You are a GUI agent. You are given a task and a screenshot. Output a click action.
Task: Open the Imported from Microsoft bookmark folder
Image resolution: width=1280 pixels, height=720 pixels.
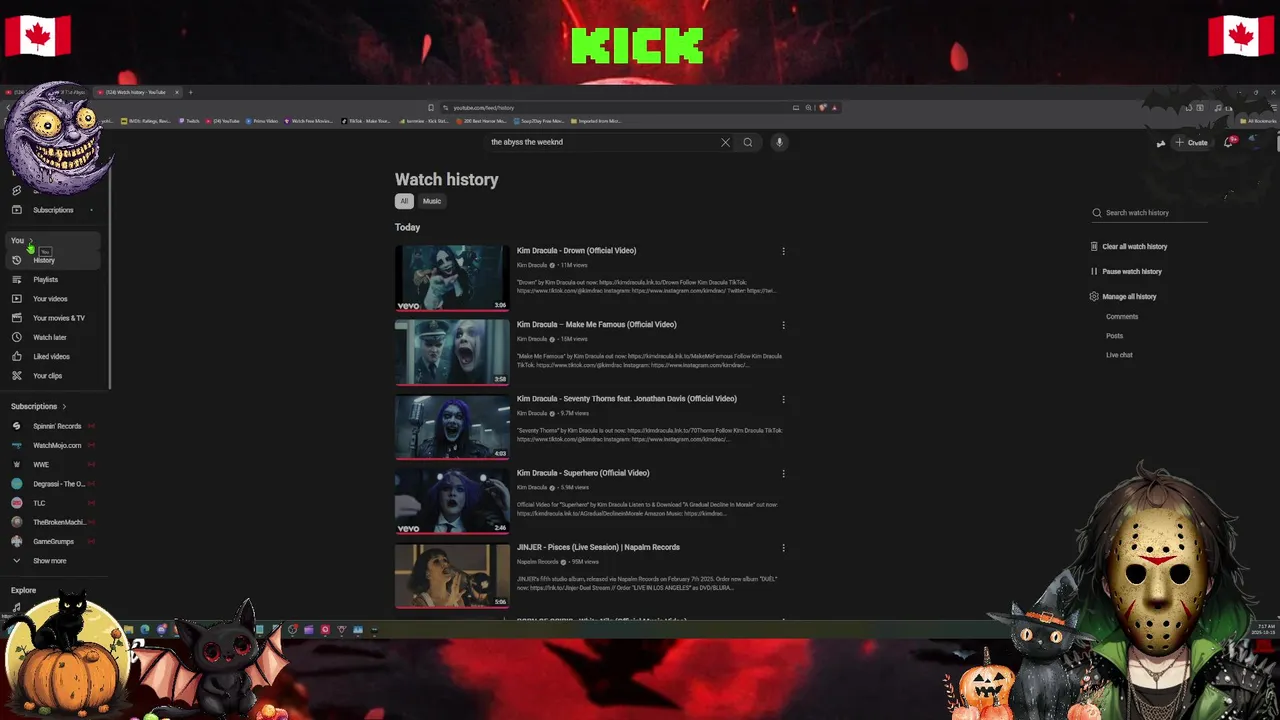pyautogui.click(x=596, y=121)
